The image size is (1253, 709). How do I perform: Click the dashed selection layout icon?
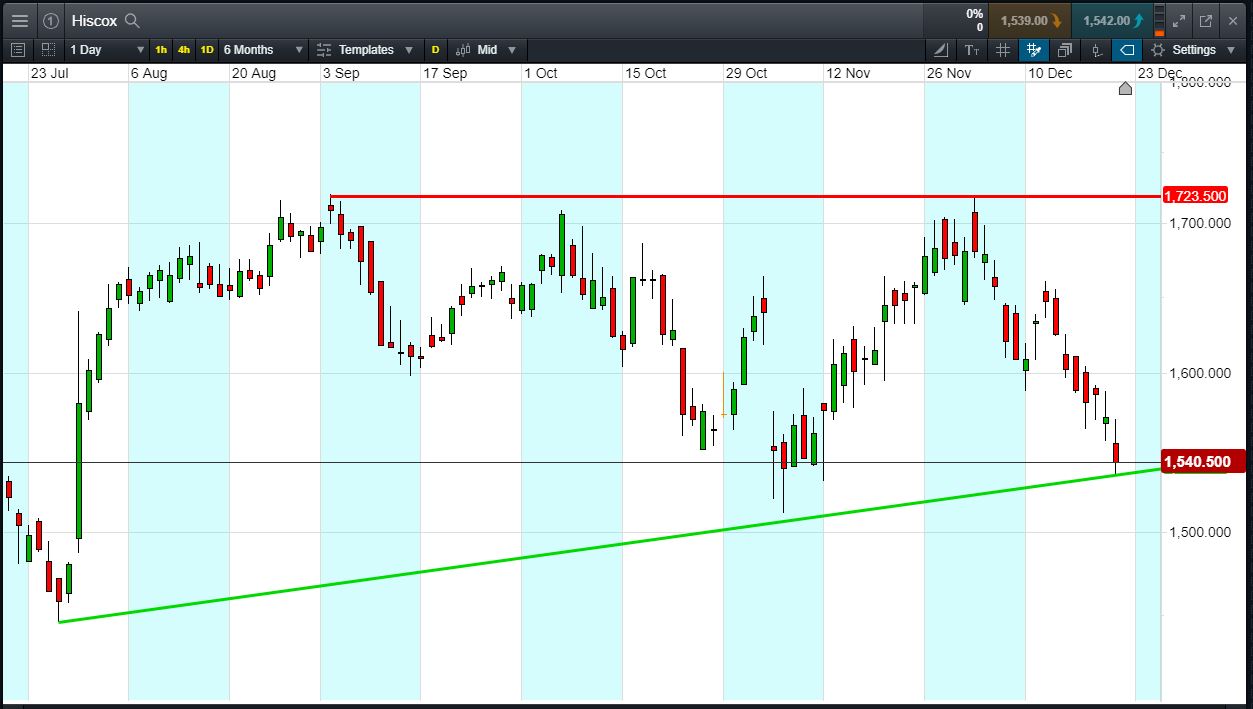pyautogui.click(x=48, y=49)
